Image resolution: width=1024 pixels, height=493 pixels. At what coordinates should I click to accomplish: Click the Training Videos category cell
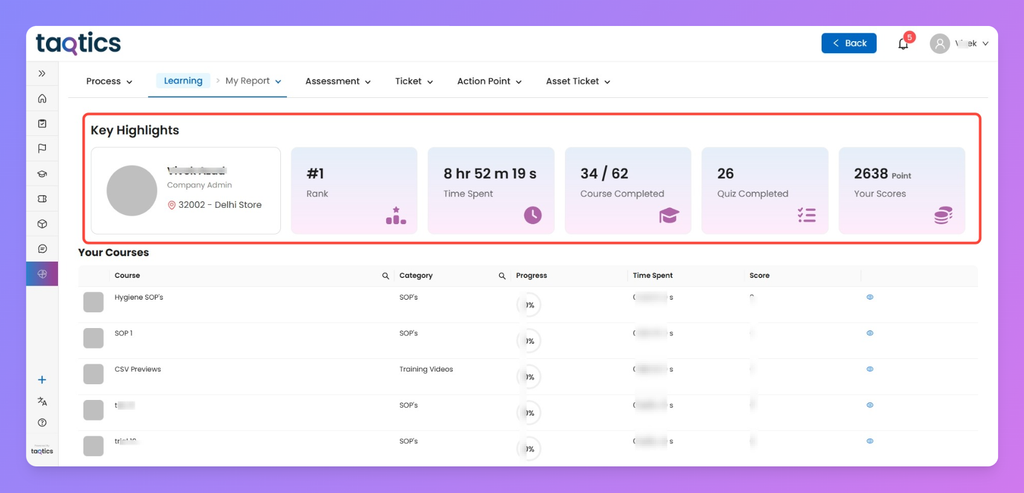pyautogui.click(x=426, y=369)
